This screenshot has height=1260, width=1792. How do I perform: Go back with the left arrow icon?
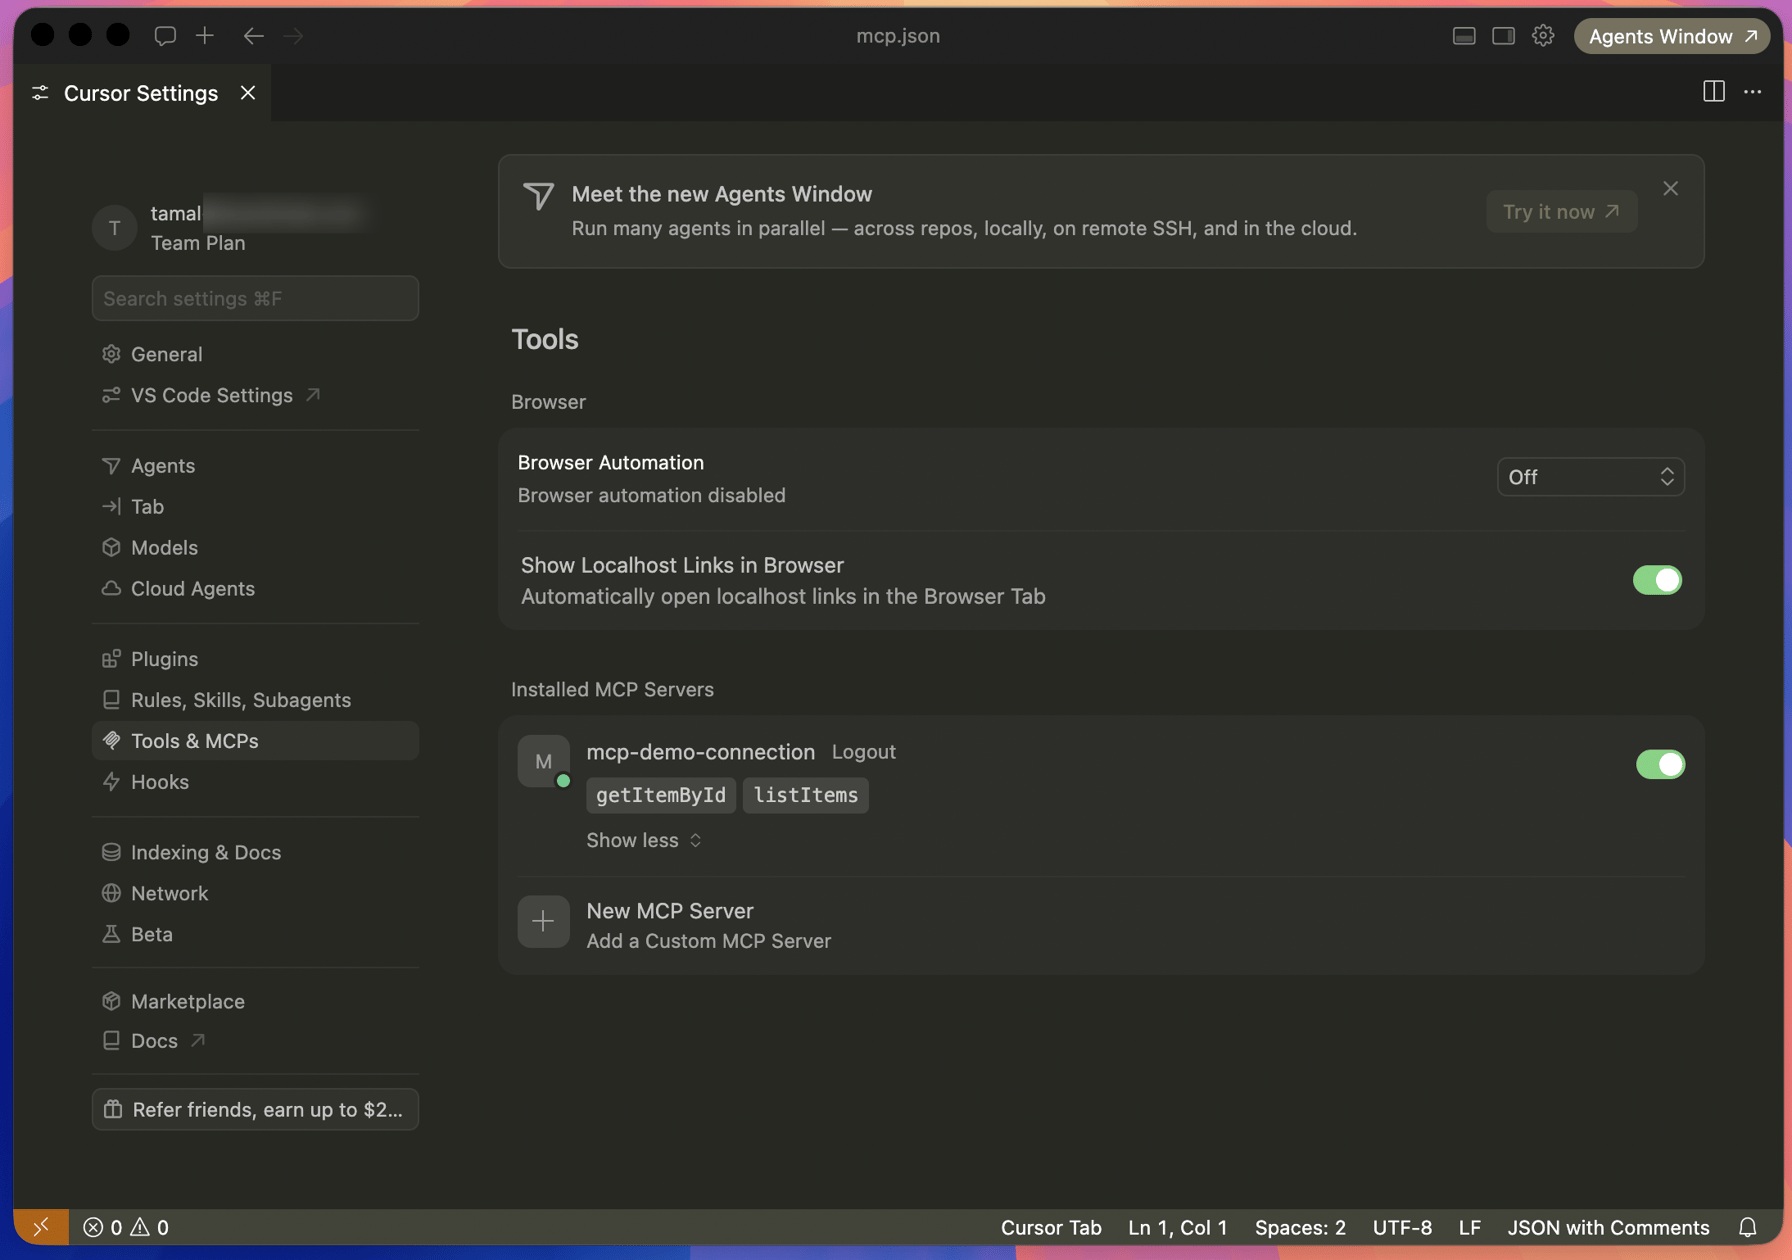click(x=253, y=36)
